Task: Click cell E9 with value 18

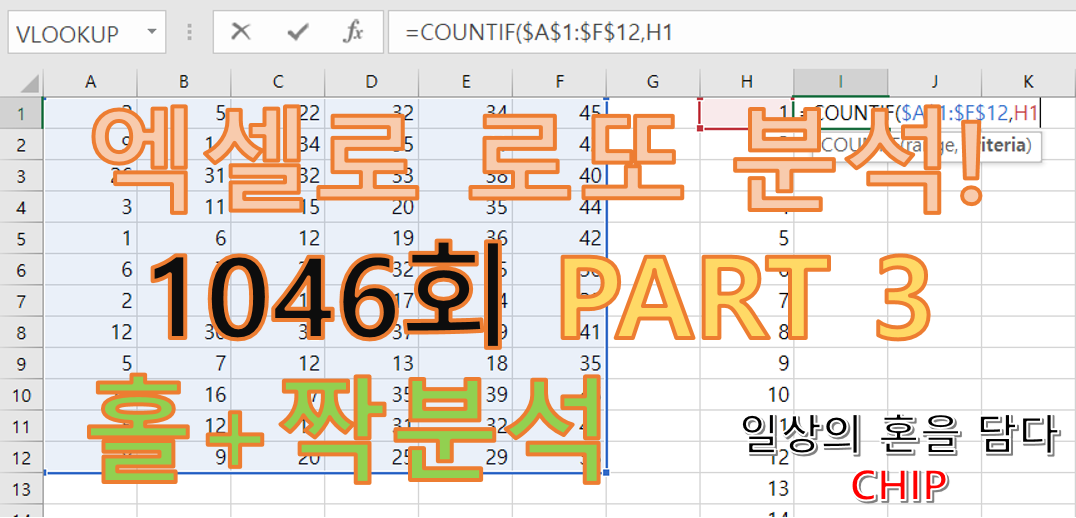Action: [465, 363]
